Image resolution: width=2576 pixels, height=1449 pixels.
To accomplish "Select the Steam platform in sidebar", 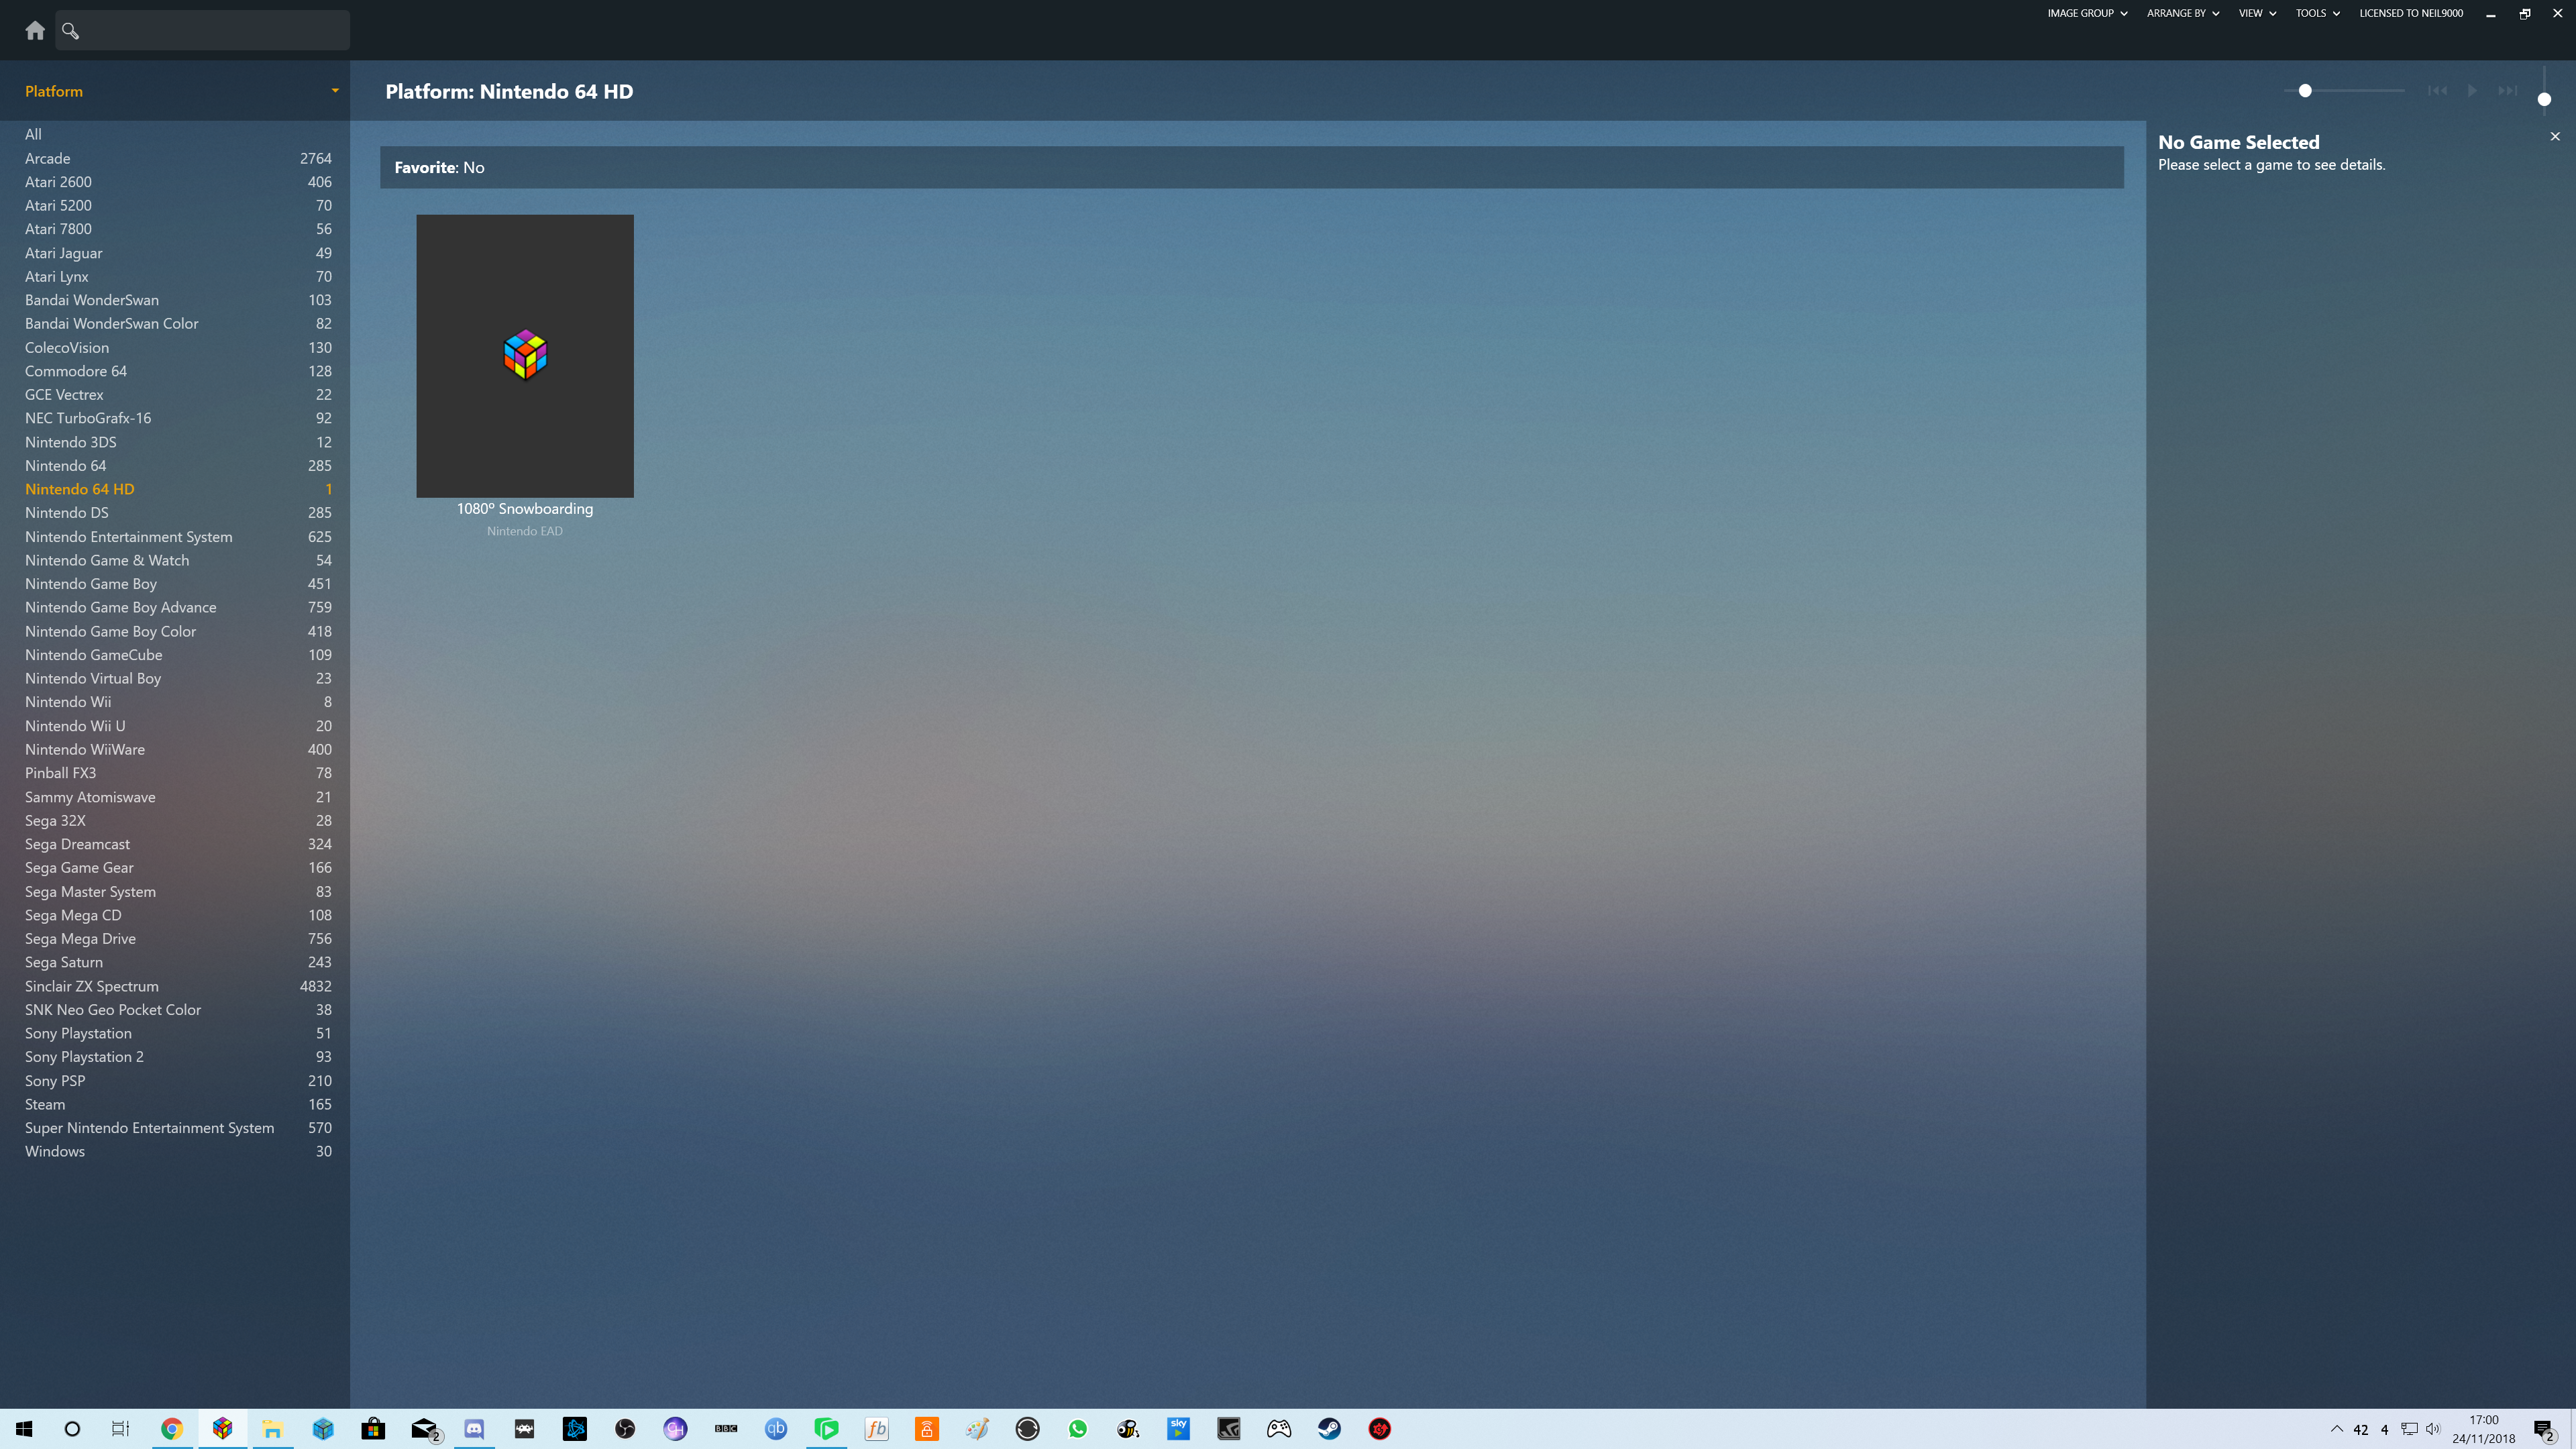I will pos(175,1104).
